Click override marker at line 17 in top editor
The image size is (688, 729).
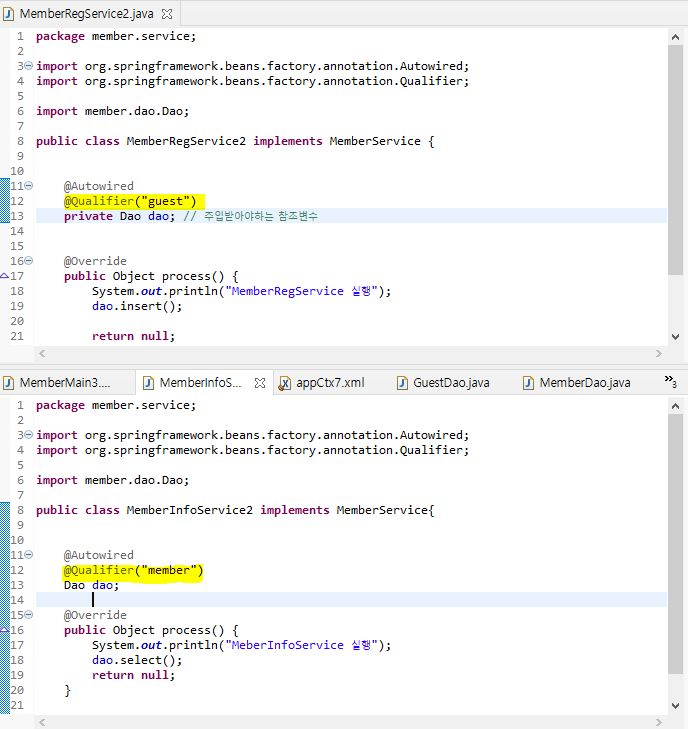(x=5, y=276)
